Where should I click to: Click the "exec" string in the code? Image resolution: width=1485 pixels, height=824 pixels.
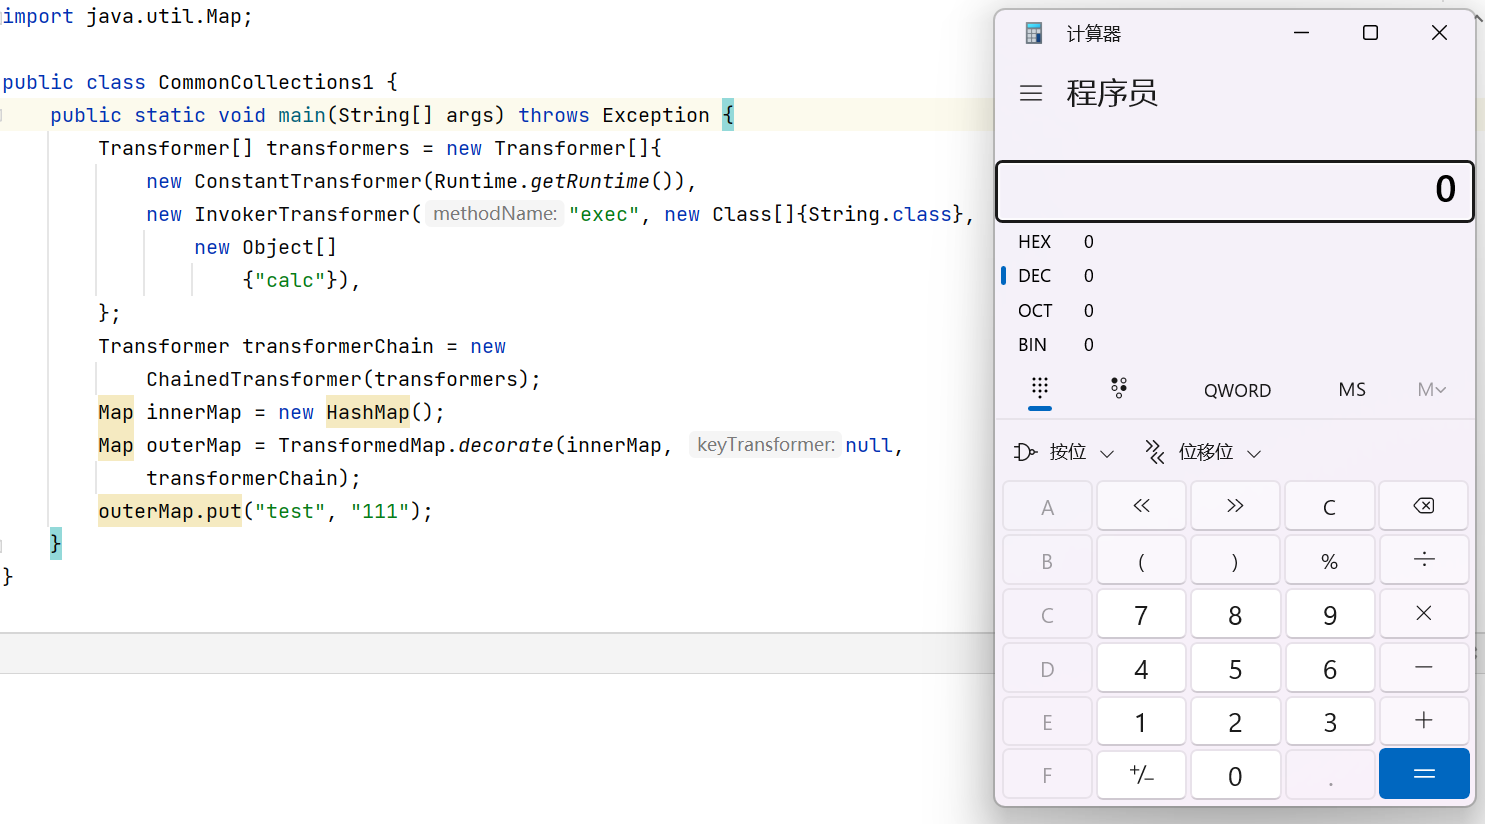click(x=604, y=214)
